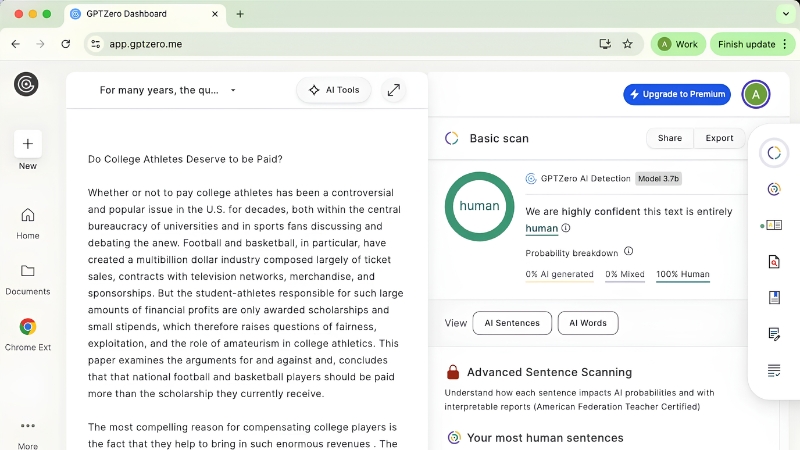The height and width of the screenshot is (450, 800).
Task: Expand document title dropdown
Action: pos(233,90)
